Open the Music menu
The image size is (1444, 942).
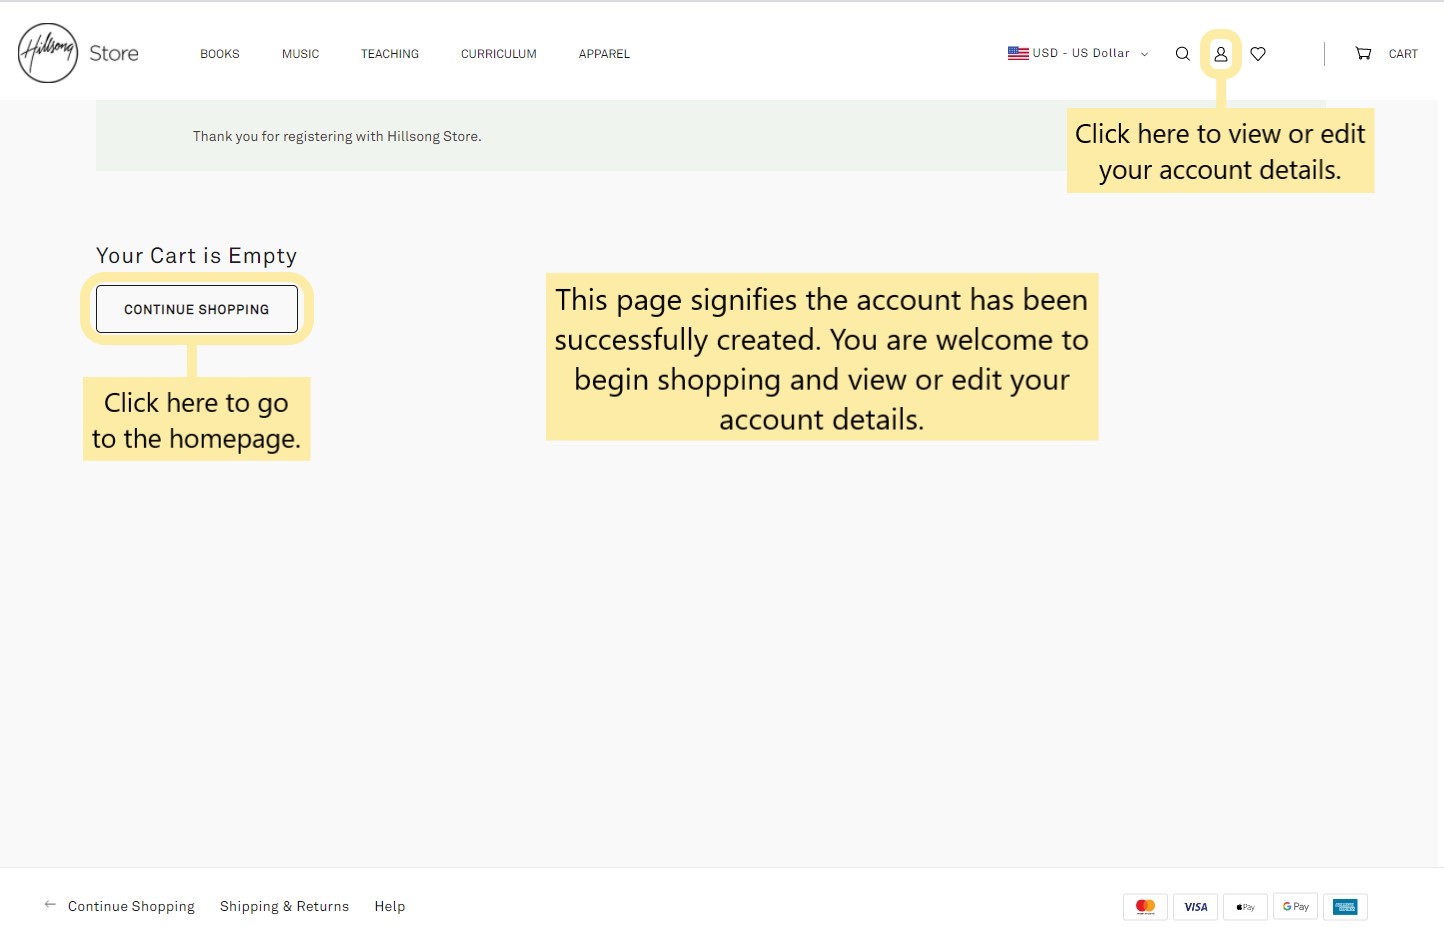pos(300,54)
